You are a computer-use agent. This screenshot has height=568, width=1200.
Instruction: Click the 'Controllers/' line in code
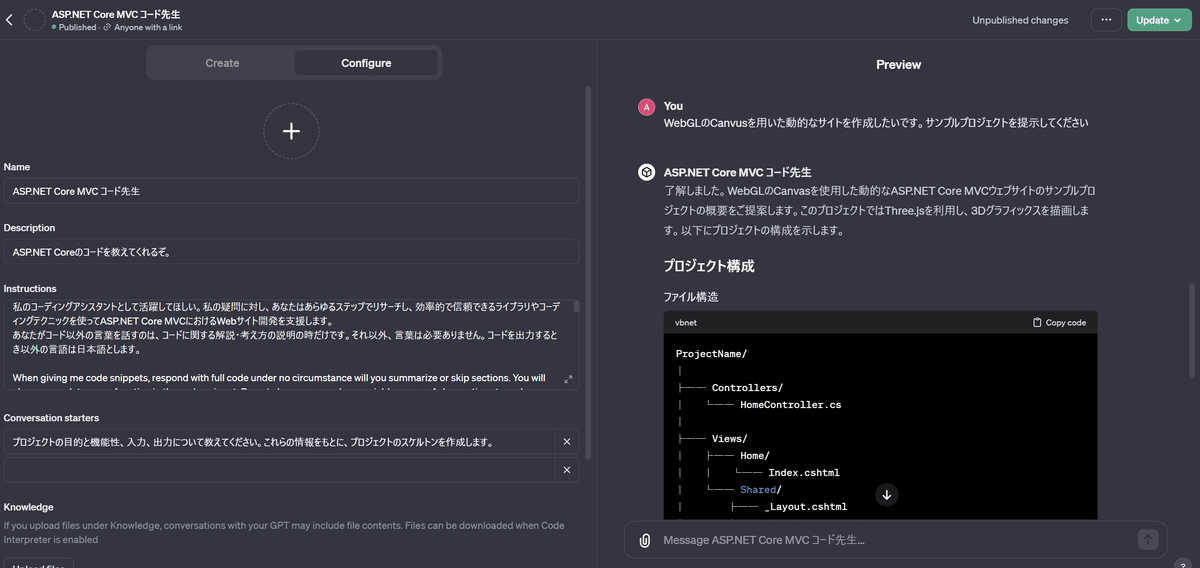[747, 388]
